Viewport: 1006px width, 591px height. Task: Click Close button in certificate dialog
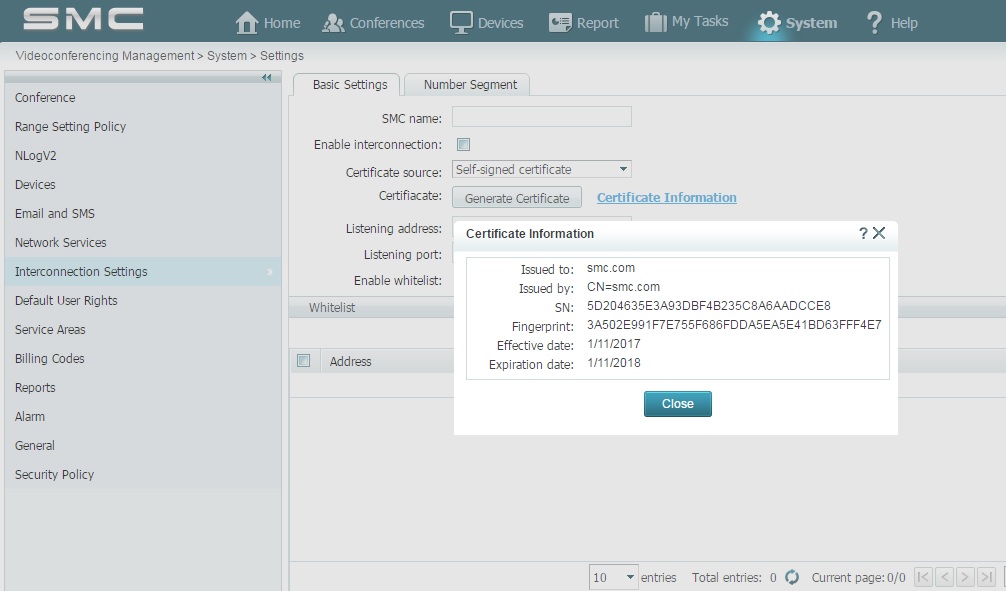click(x=678, y=404)
